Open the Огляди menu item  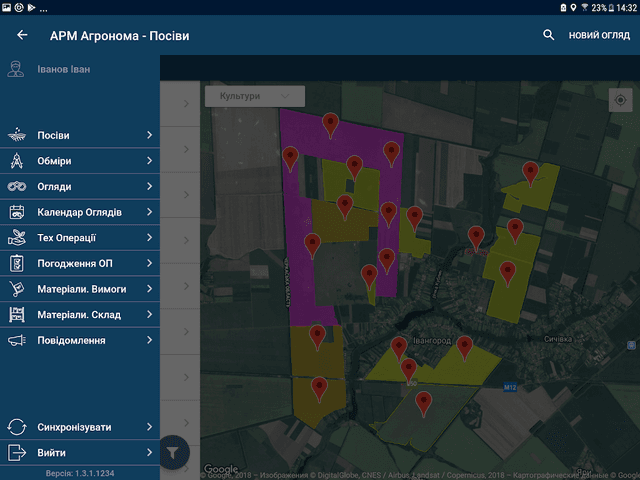point(80,187)
